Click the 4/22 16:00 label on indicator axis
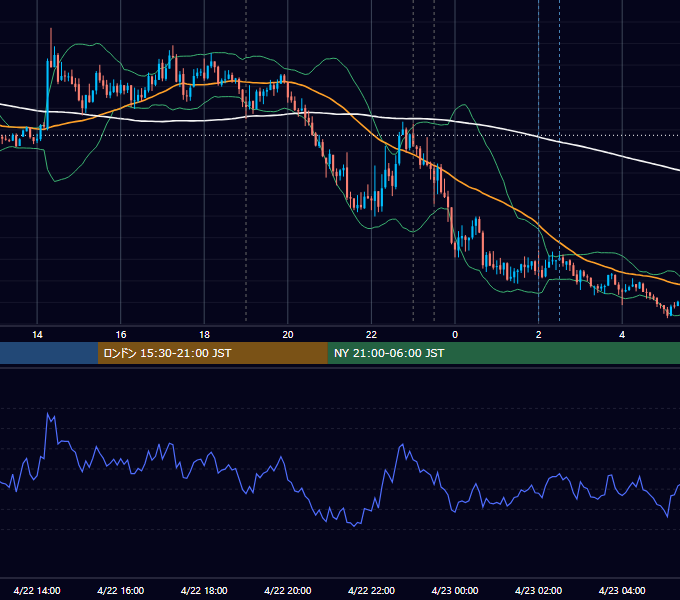The height and width of the screenshot is (600, 680). pyautogui.click(x=121, y=590)
